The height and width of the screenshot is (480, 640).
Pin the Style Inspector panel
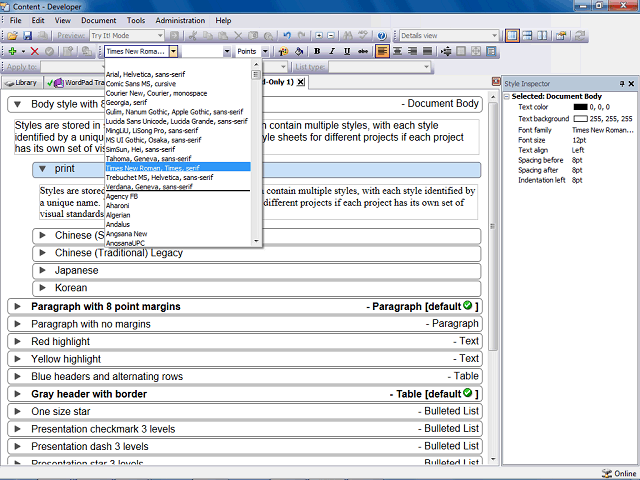pos(622,84)
